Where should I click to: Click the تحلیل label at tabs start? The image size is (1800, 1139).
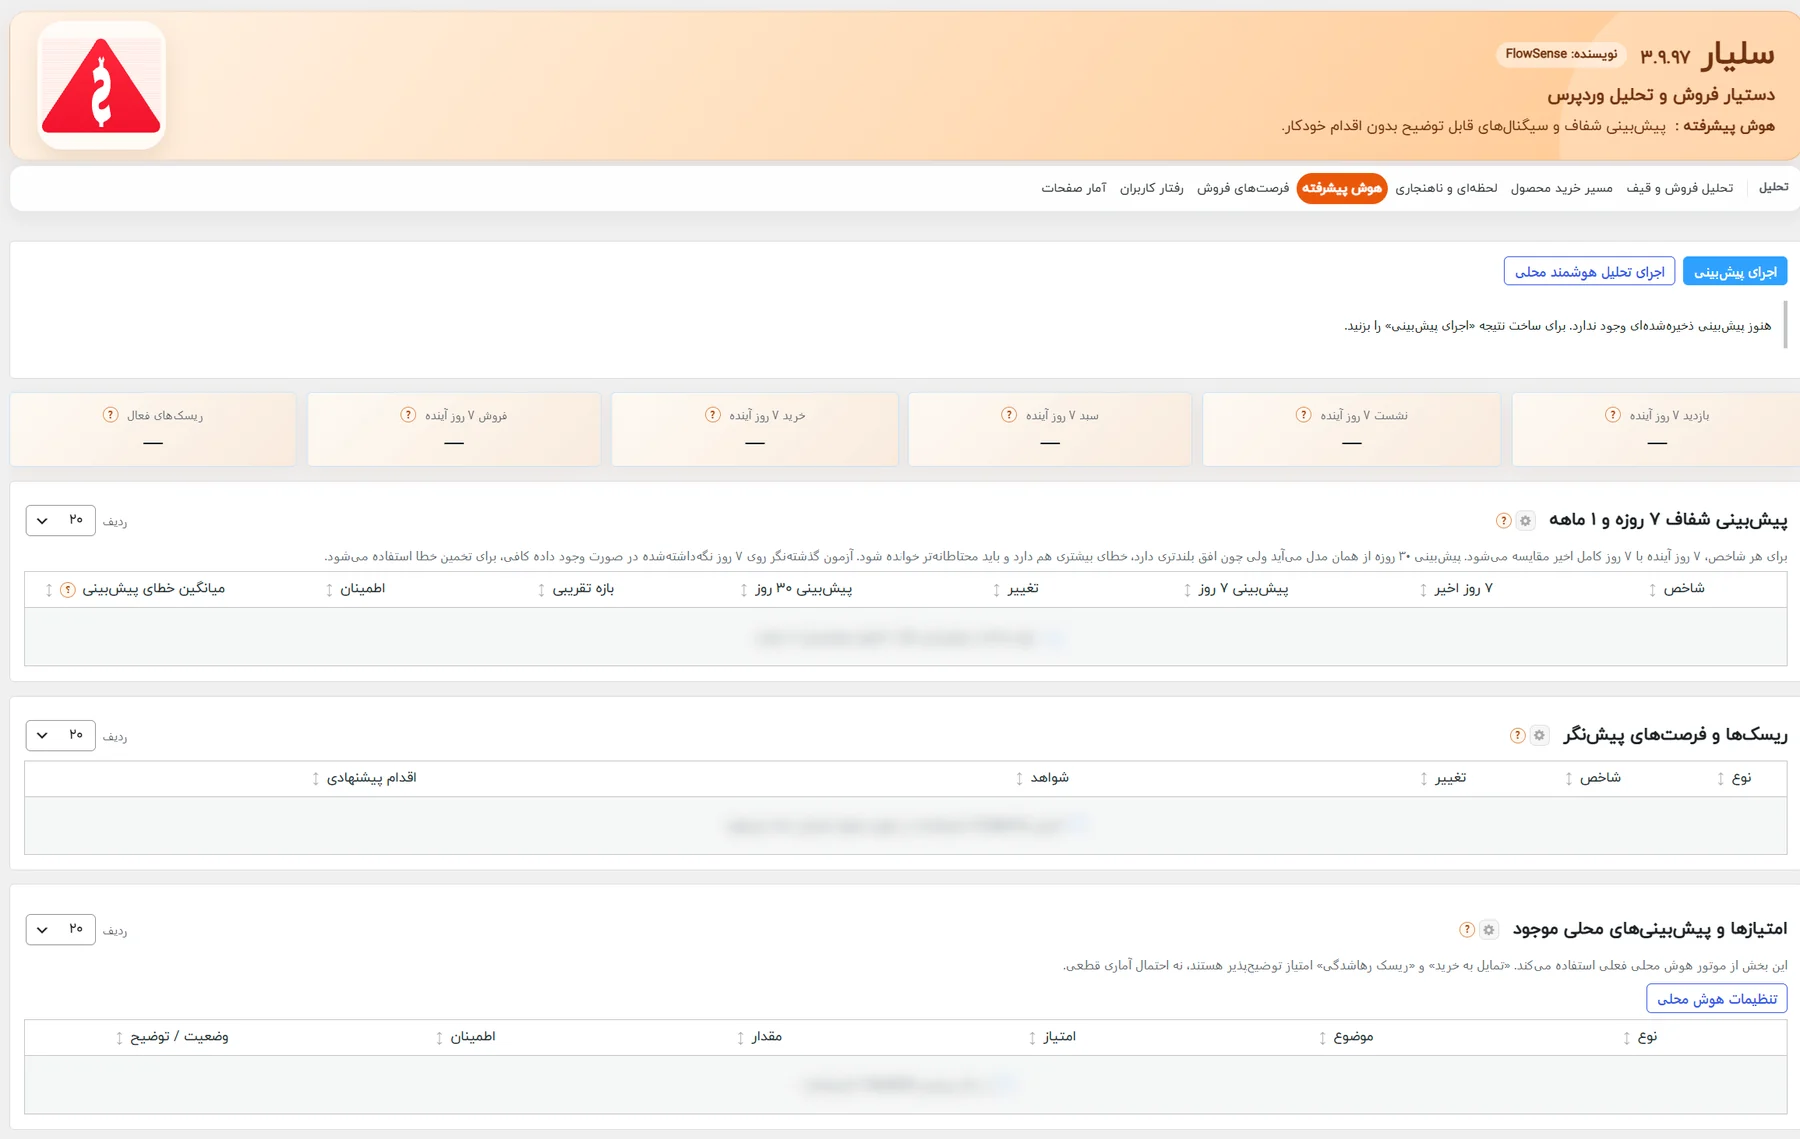(x=1773, y=187)
